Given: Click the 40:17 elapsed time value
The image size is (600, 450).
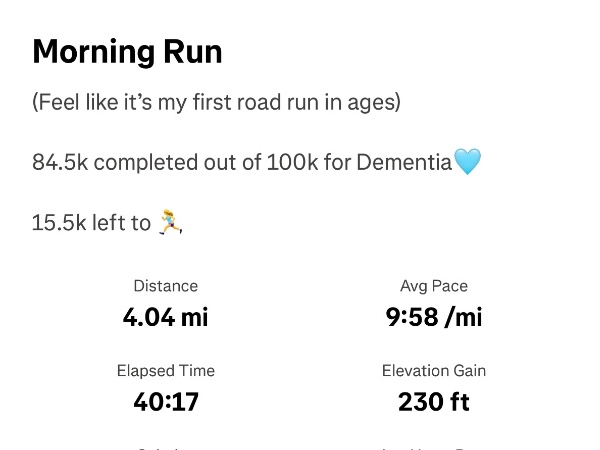Looking at the screenshot, I should tap(165, 402).
